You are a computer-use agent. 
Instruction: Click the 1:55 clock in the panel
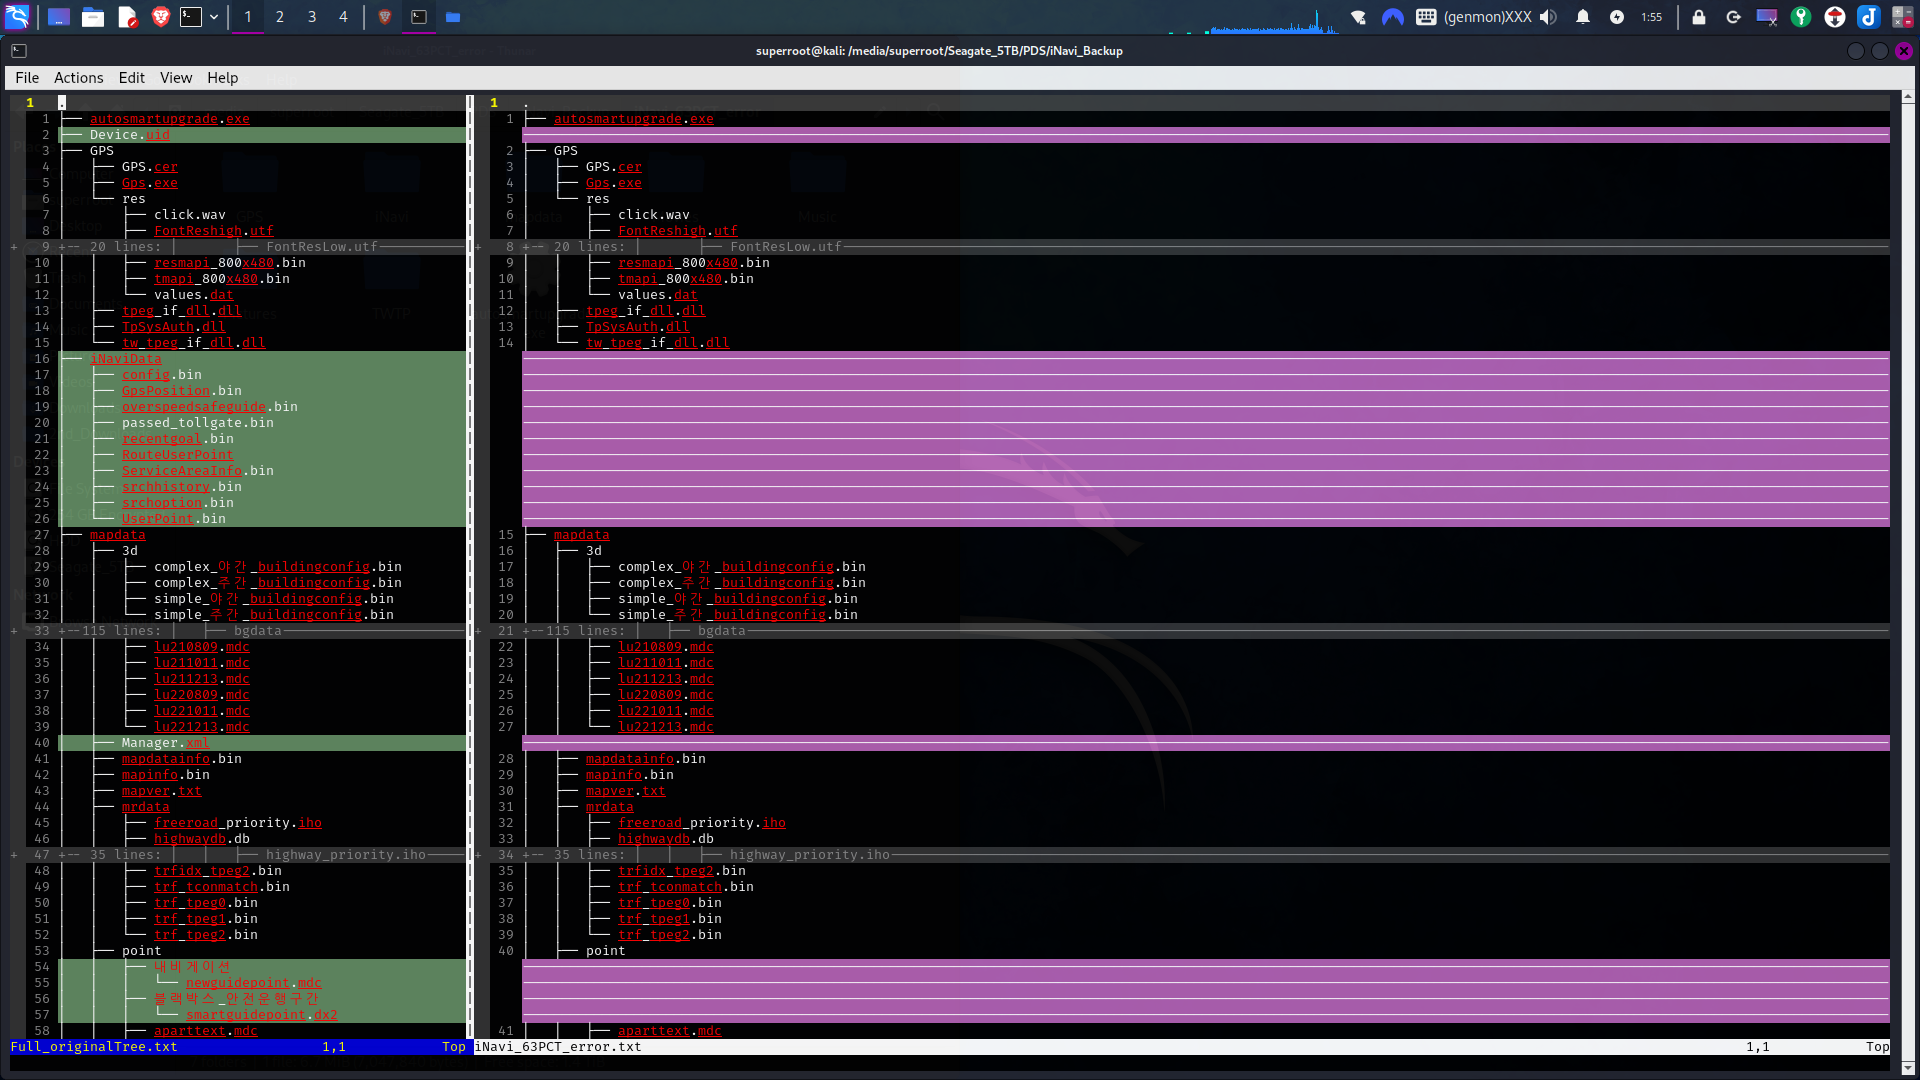pyautogui.click(x=1651, y=17)
